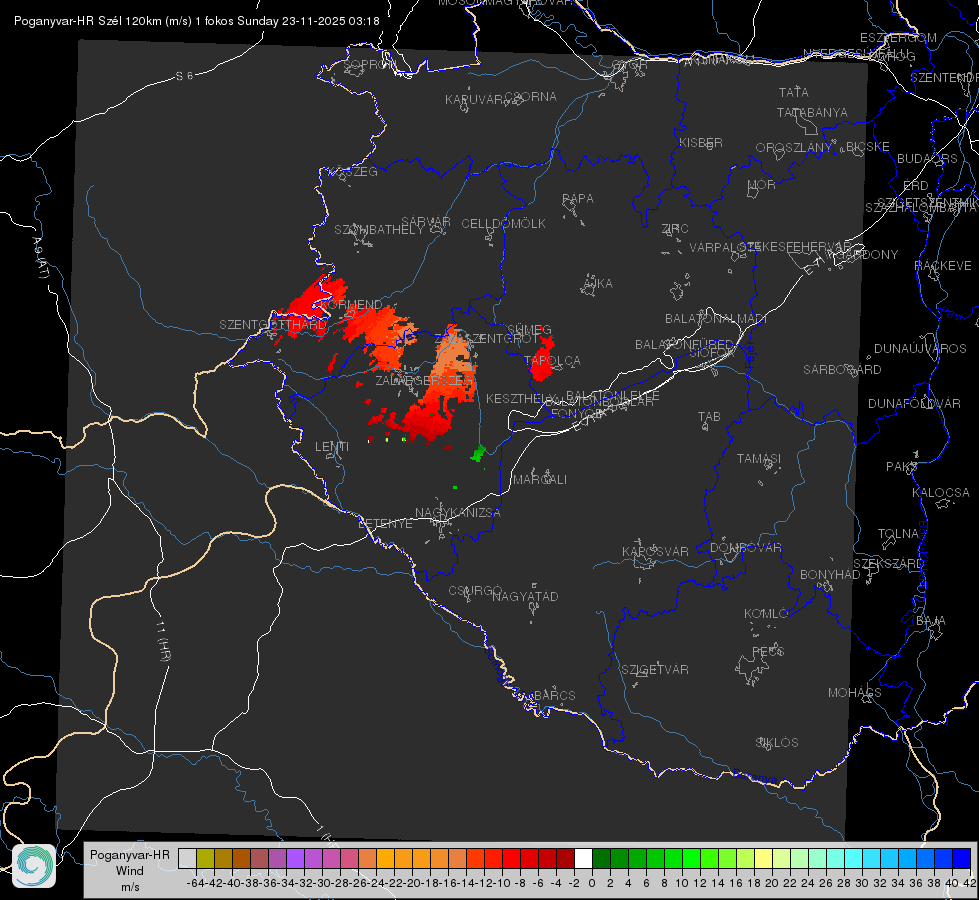This screenshot has height=900, width=979.
Task: Click the TAMASI city label
Action: click(x=759, y=459)
